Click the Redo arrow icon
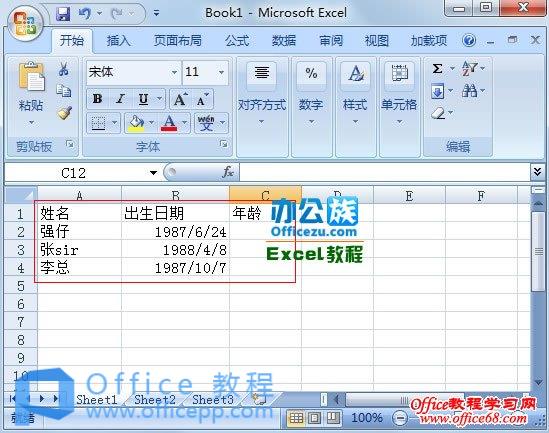 click(117, 14)
